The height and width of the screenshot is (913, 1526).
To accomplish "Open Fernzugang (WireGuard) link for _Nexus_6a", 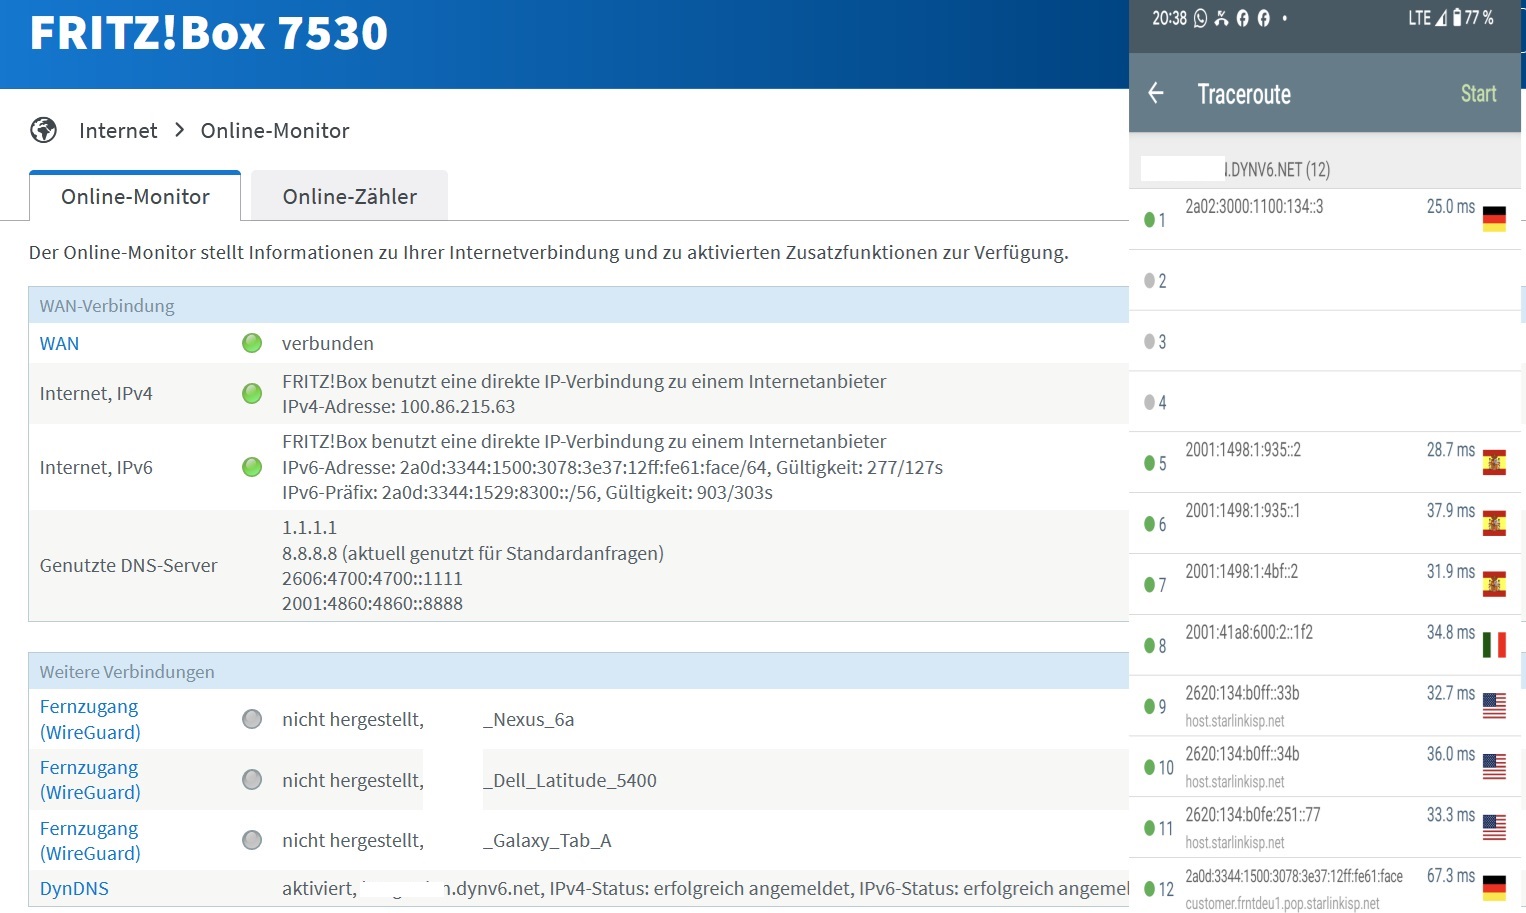I will tap(90, 719).
